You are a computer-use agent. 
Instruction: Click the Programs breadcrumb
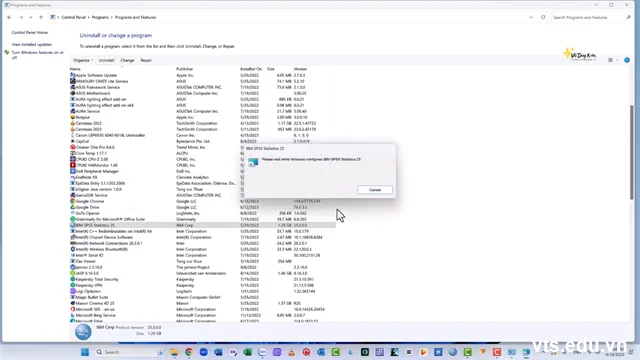point(100,18)
